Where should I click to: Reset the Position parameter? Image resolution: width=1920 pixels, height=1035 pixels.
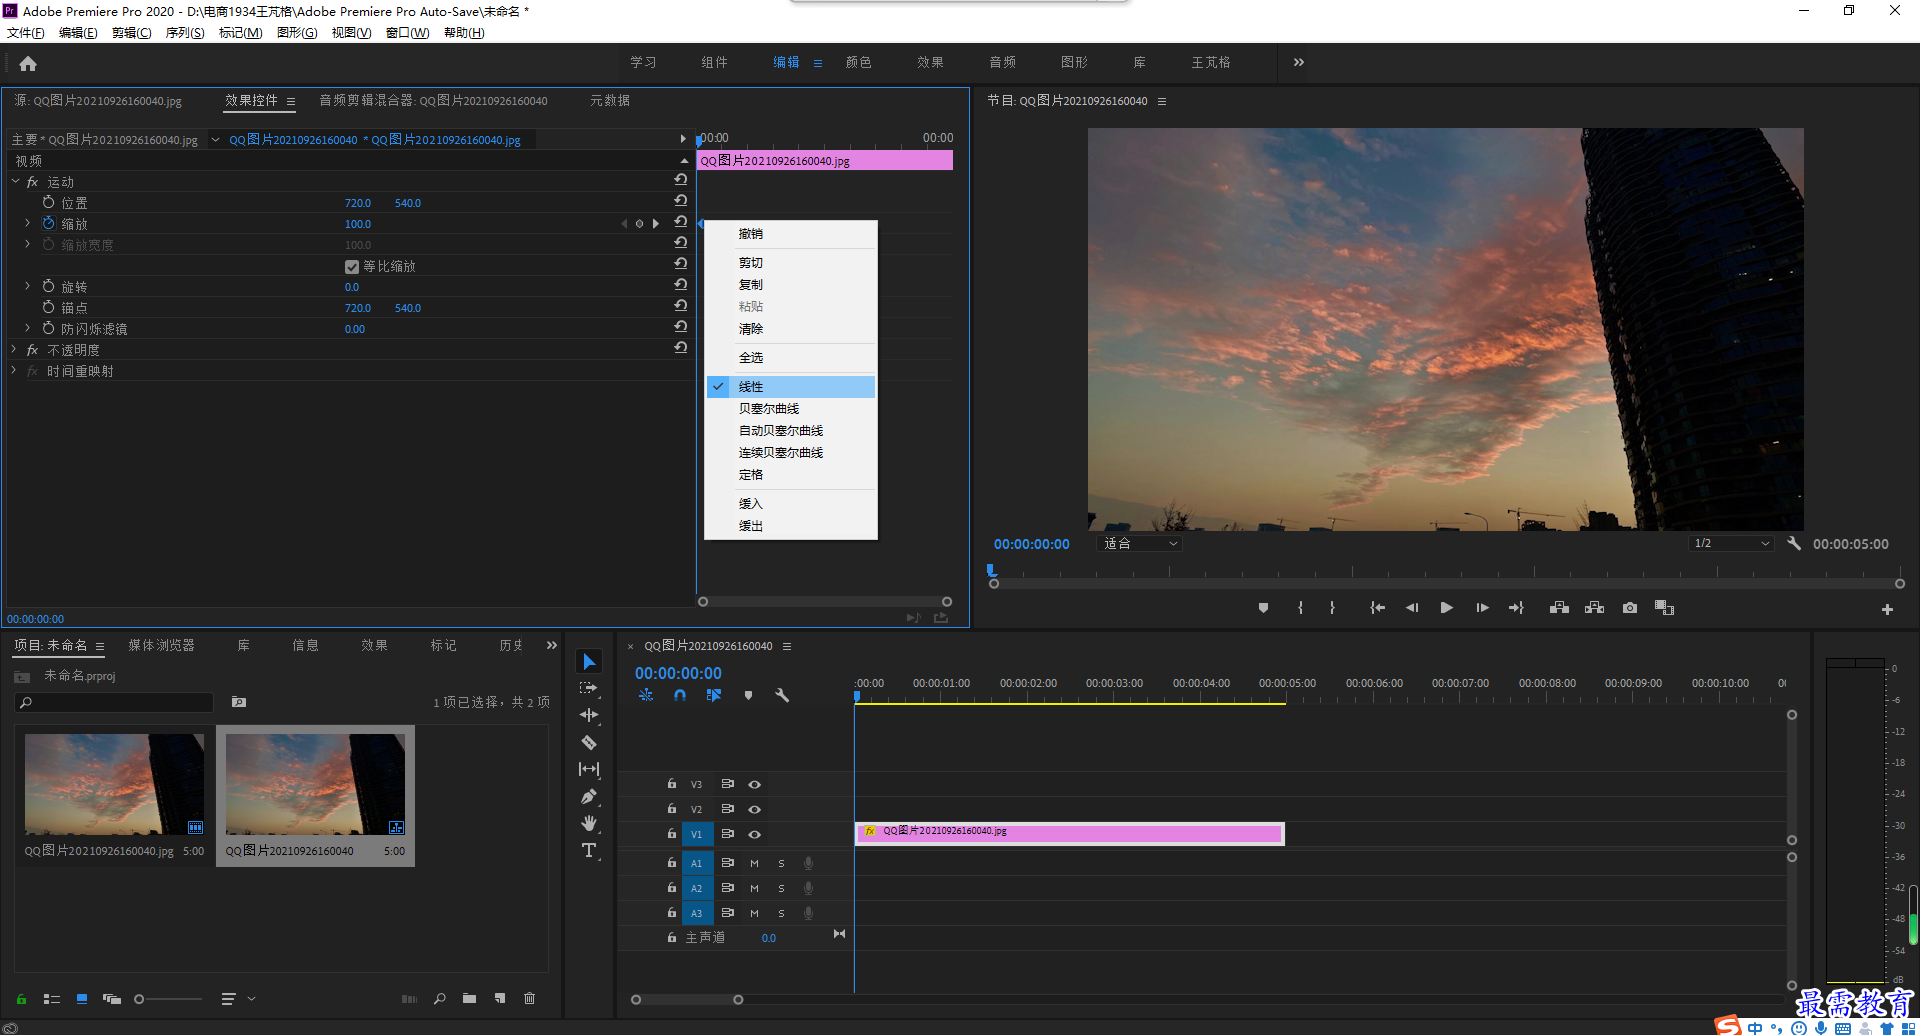tap(681, 201)
